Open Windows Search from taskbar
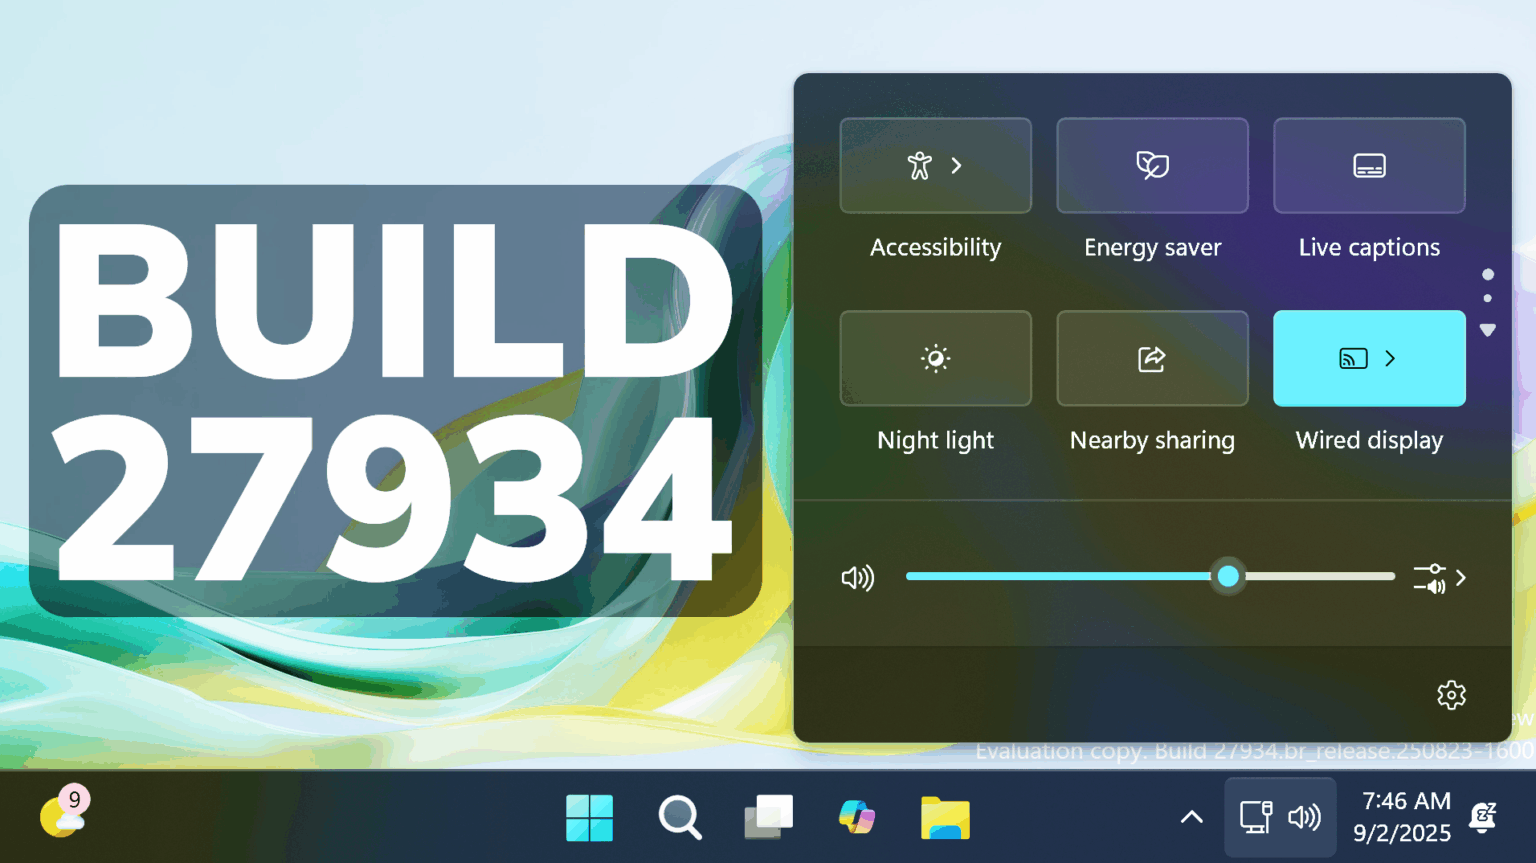Viewport: 1536px width, 863px height. coord(680,817)
